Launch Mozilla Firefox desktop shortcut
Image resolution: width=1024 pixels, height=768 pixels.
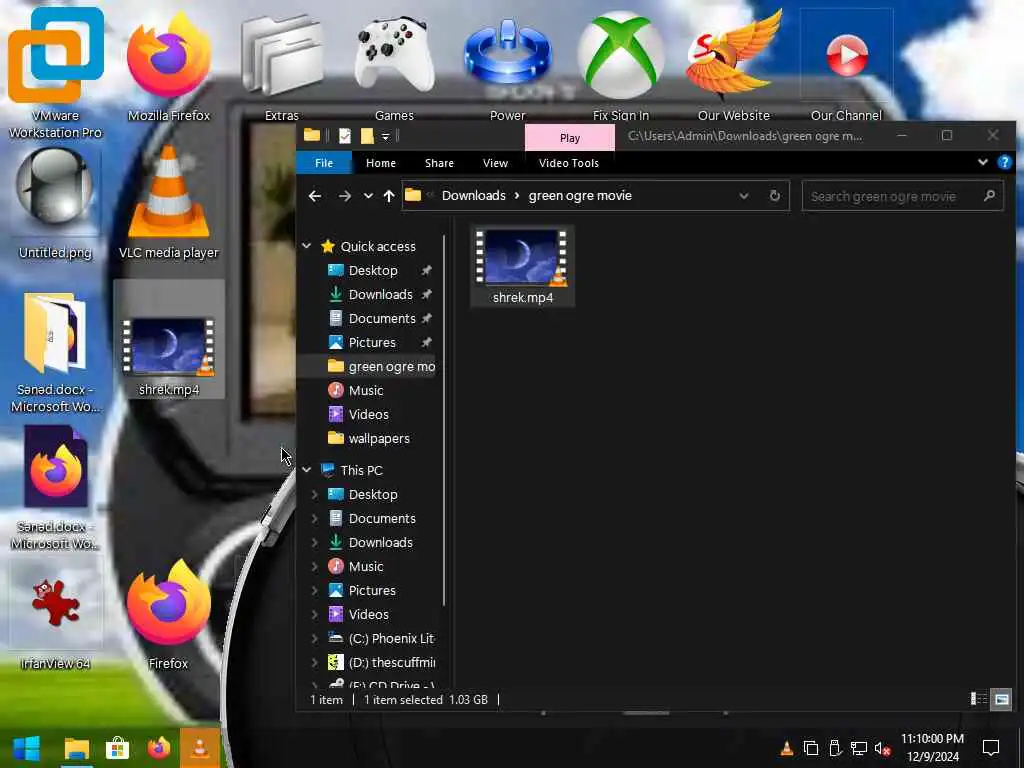point(168,67)
